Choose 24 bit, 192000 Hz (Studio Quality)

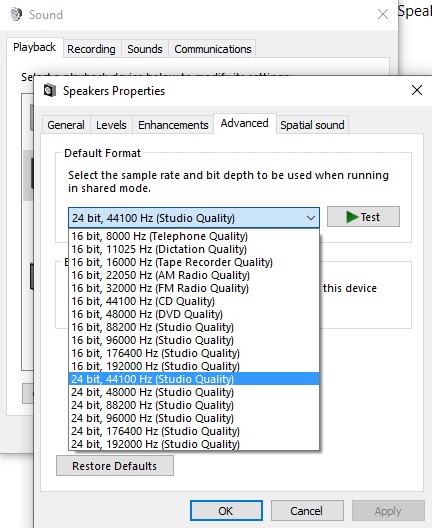[194, 444]
